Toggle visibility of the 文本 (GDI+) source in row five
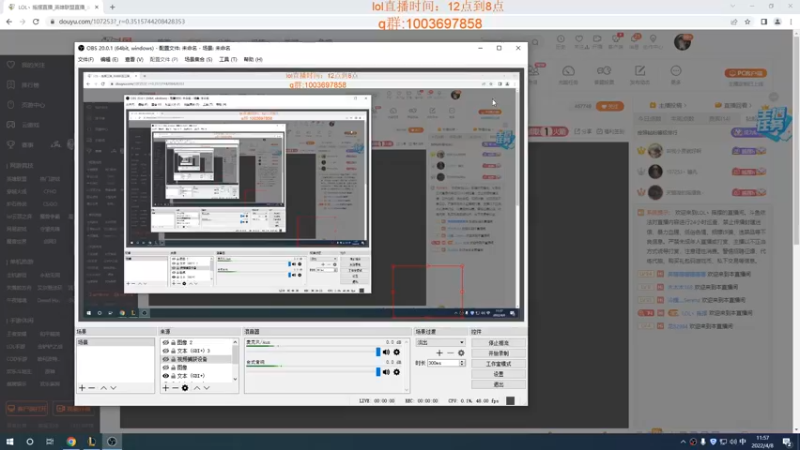The image size is (800, 450). click(165, 376)
